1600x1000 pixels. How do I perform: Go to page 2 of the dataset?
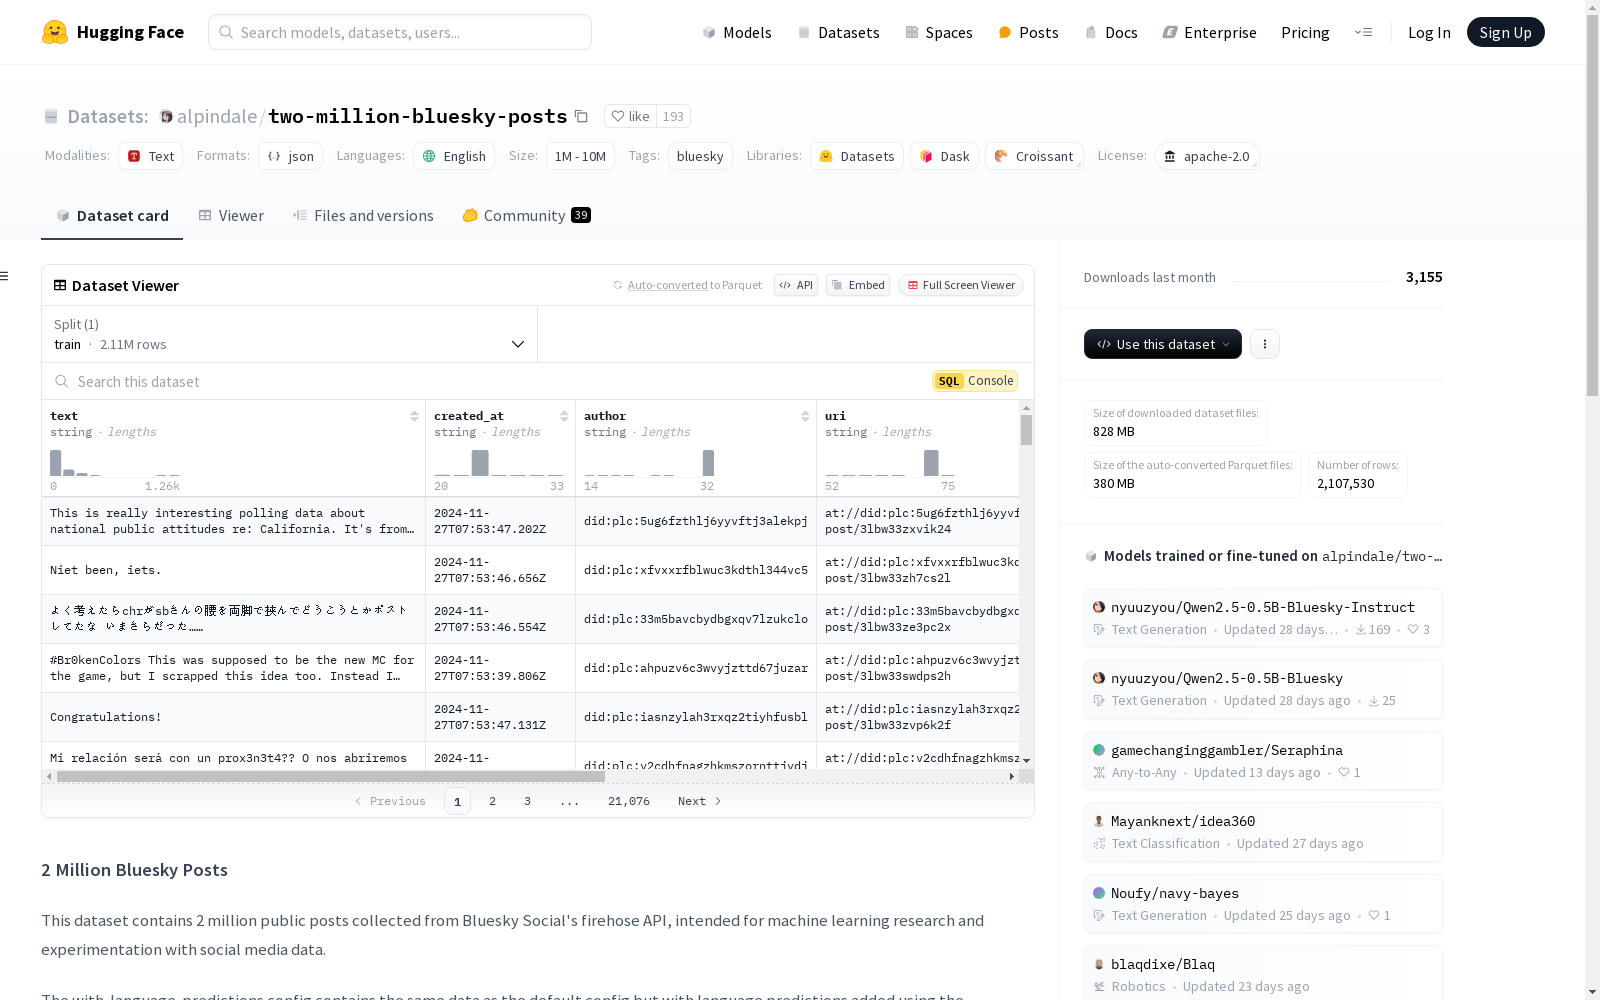point(492,801)
